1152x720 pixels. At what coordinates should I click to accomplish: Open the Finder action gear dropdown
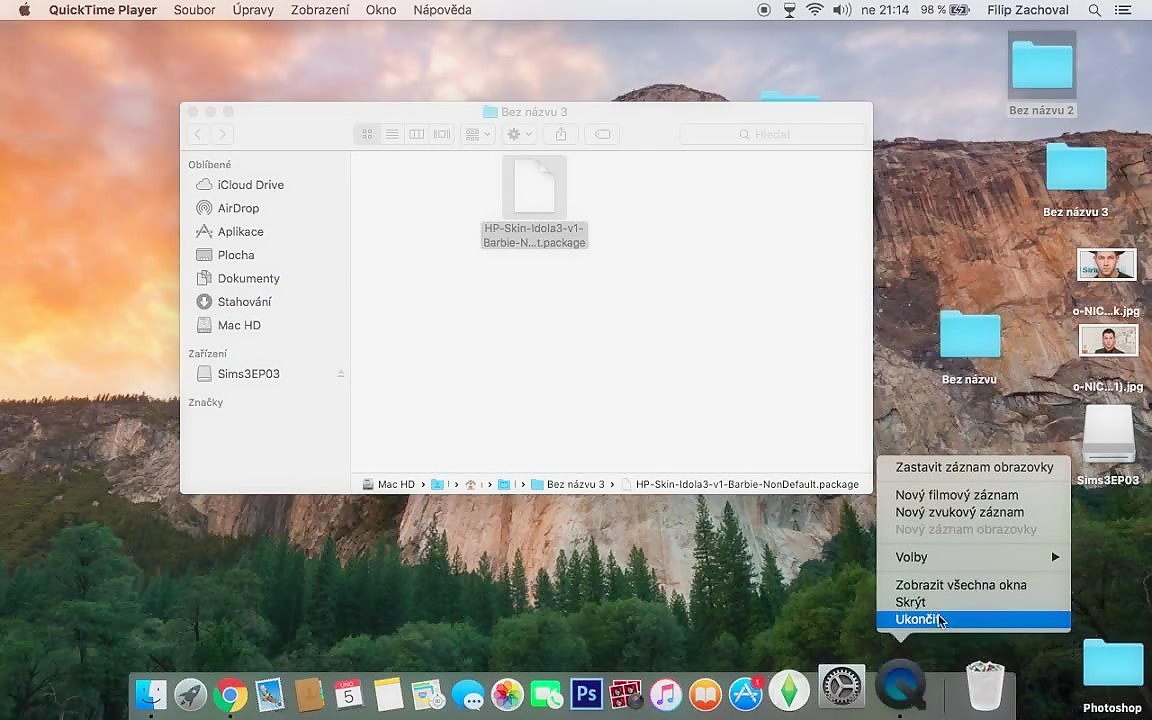tap(519, 134)
